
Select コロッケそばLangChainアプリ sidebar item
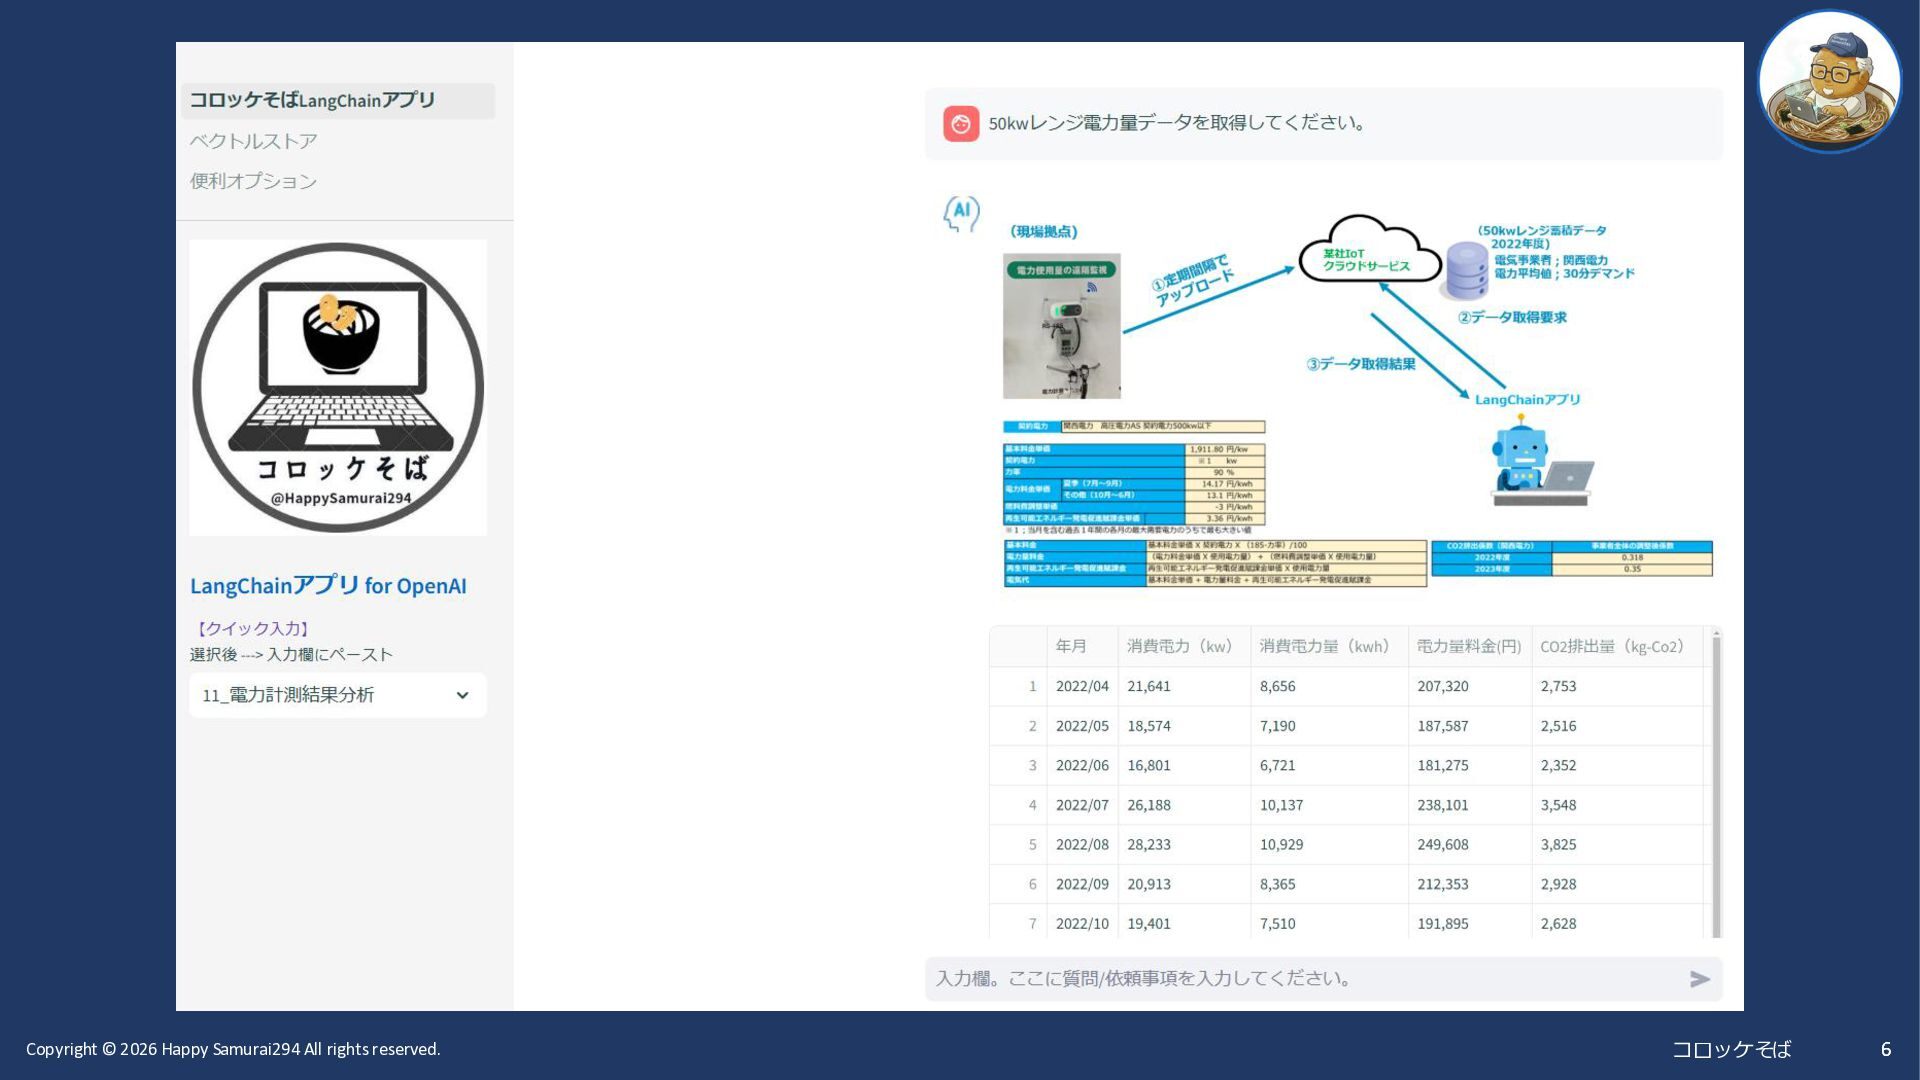(312, 100)
